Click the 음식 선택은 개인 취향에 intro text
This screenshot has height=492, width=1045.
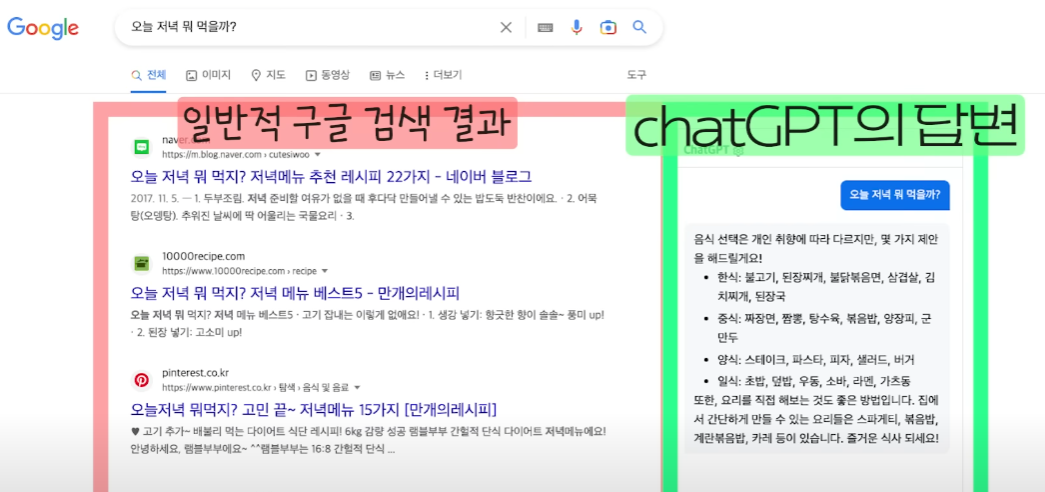click(816, 247)
